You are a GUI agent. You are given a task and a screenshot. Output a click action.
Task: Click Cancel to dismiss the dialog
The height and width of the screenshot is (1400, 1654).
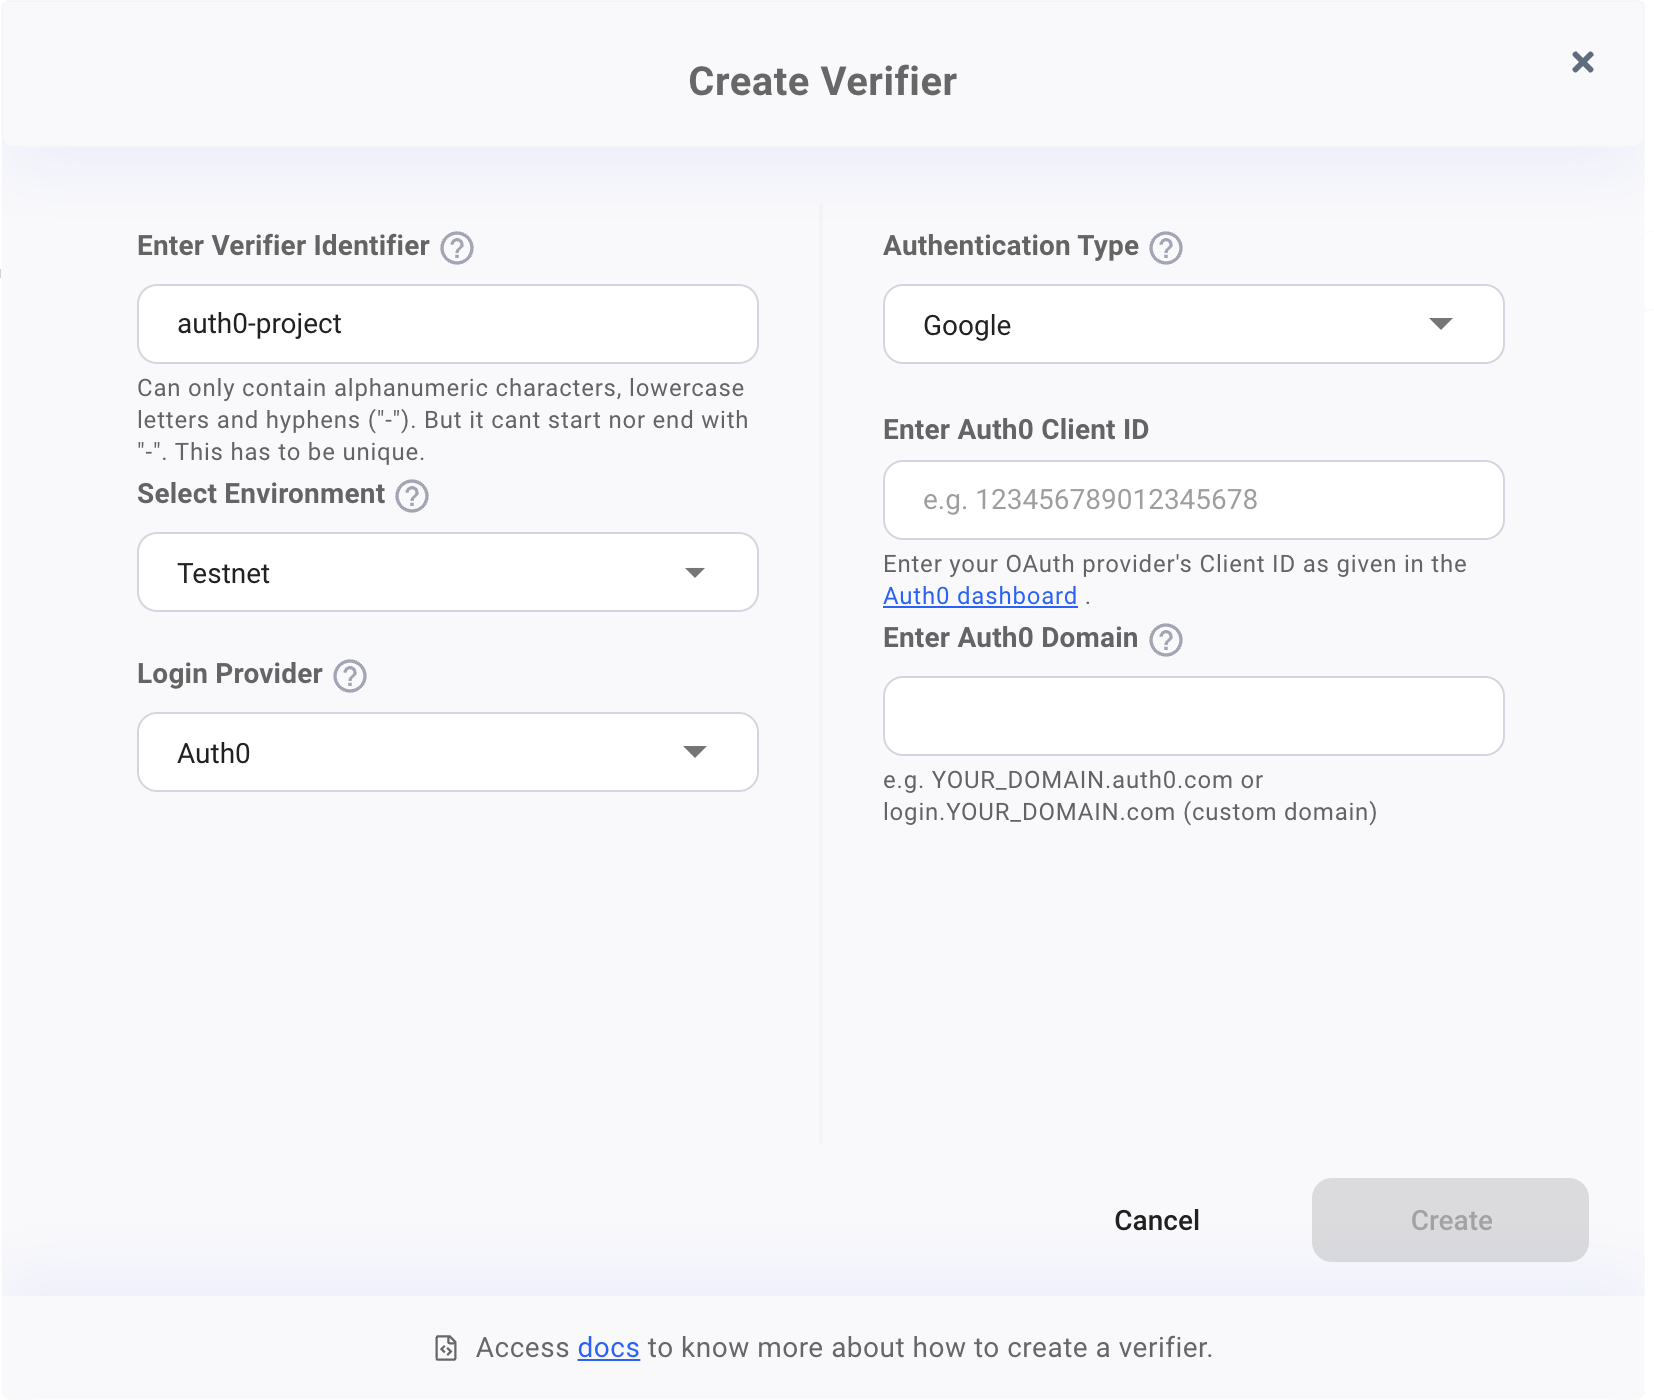pos(1155,1220)
